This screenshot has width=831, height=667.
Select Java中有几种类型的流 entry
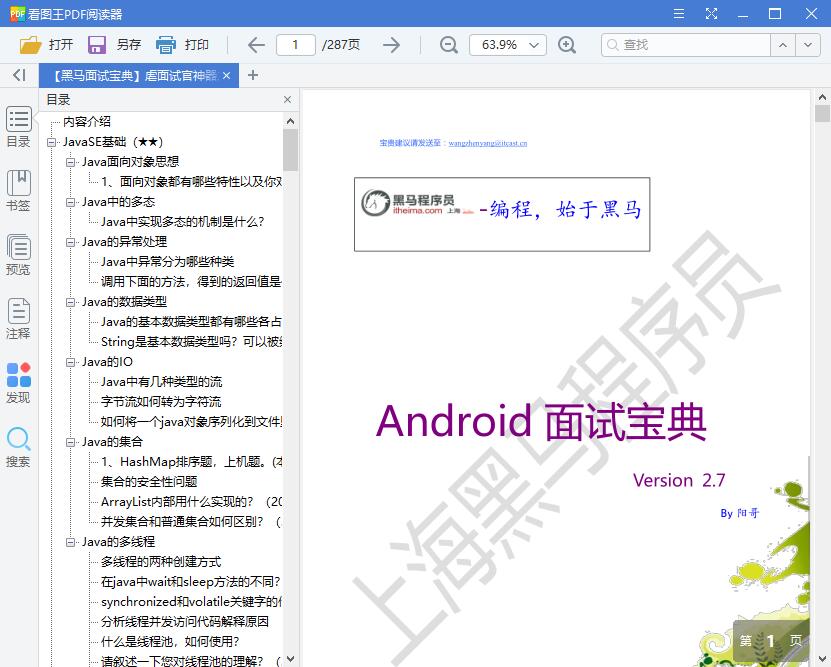point(162,382)
